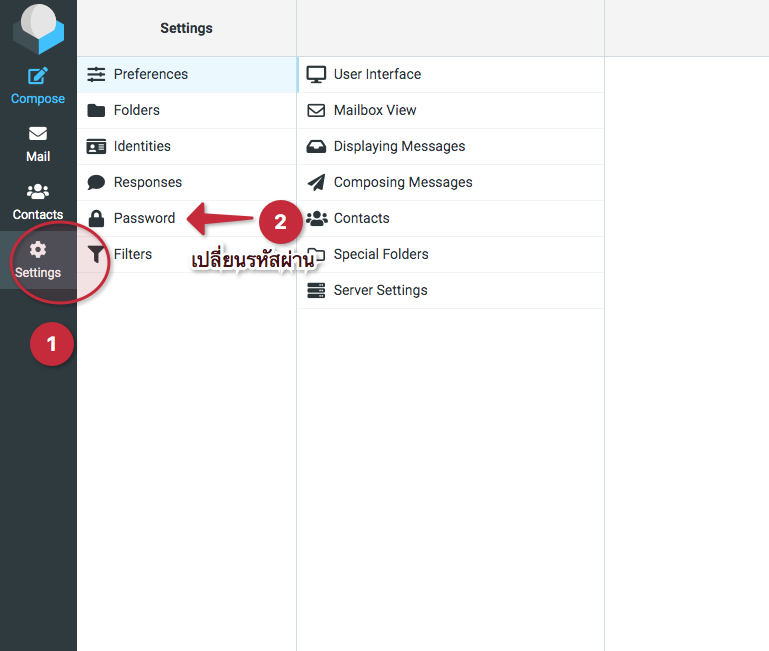Select the Preferences settings section
The height and width of the screenshot is (651, 769).
coord(151,74)
